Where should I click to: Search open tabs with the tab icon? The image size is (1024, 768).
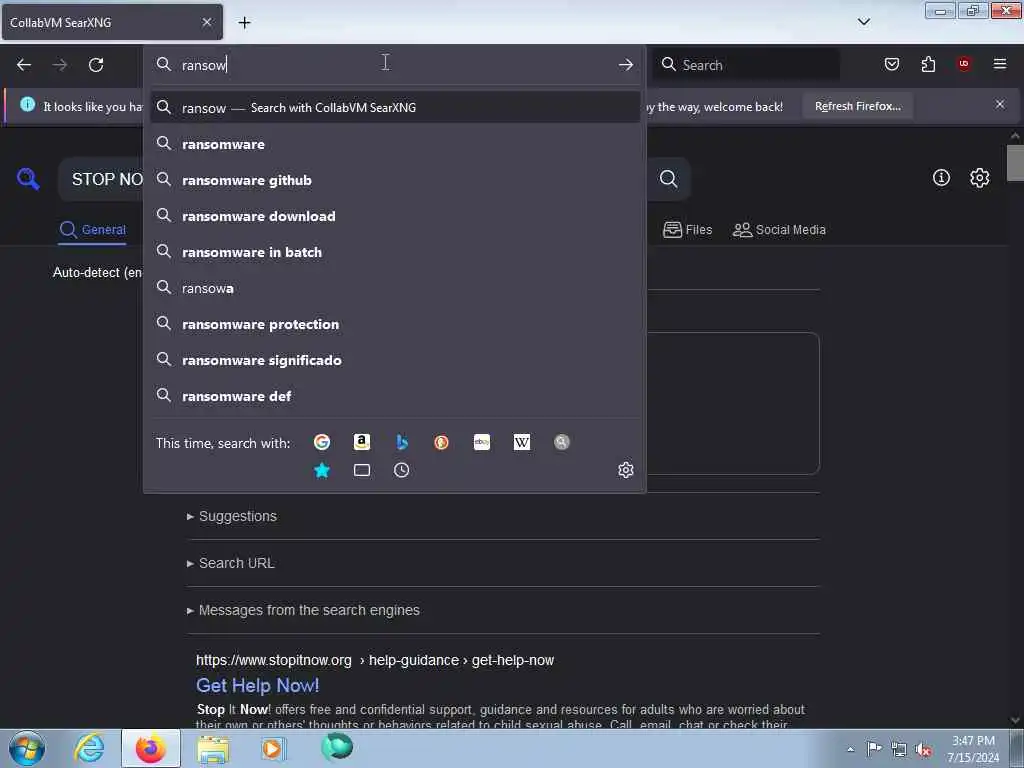pyautogui.click(x=362, y=470)
